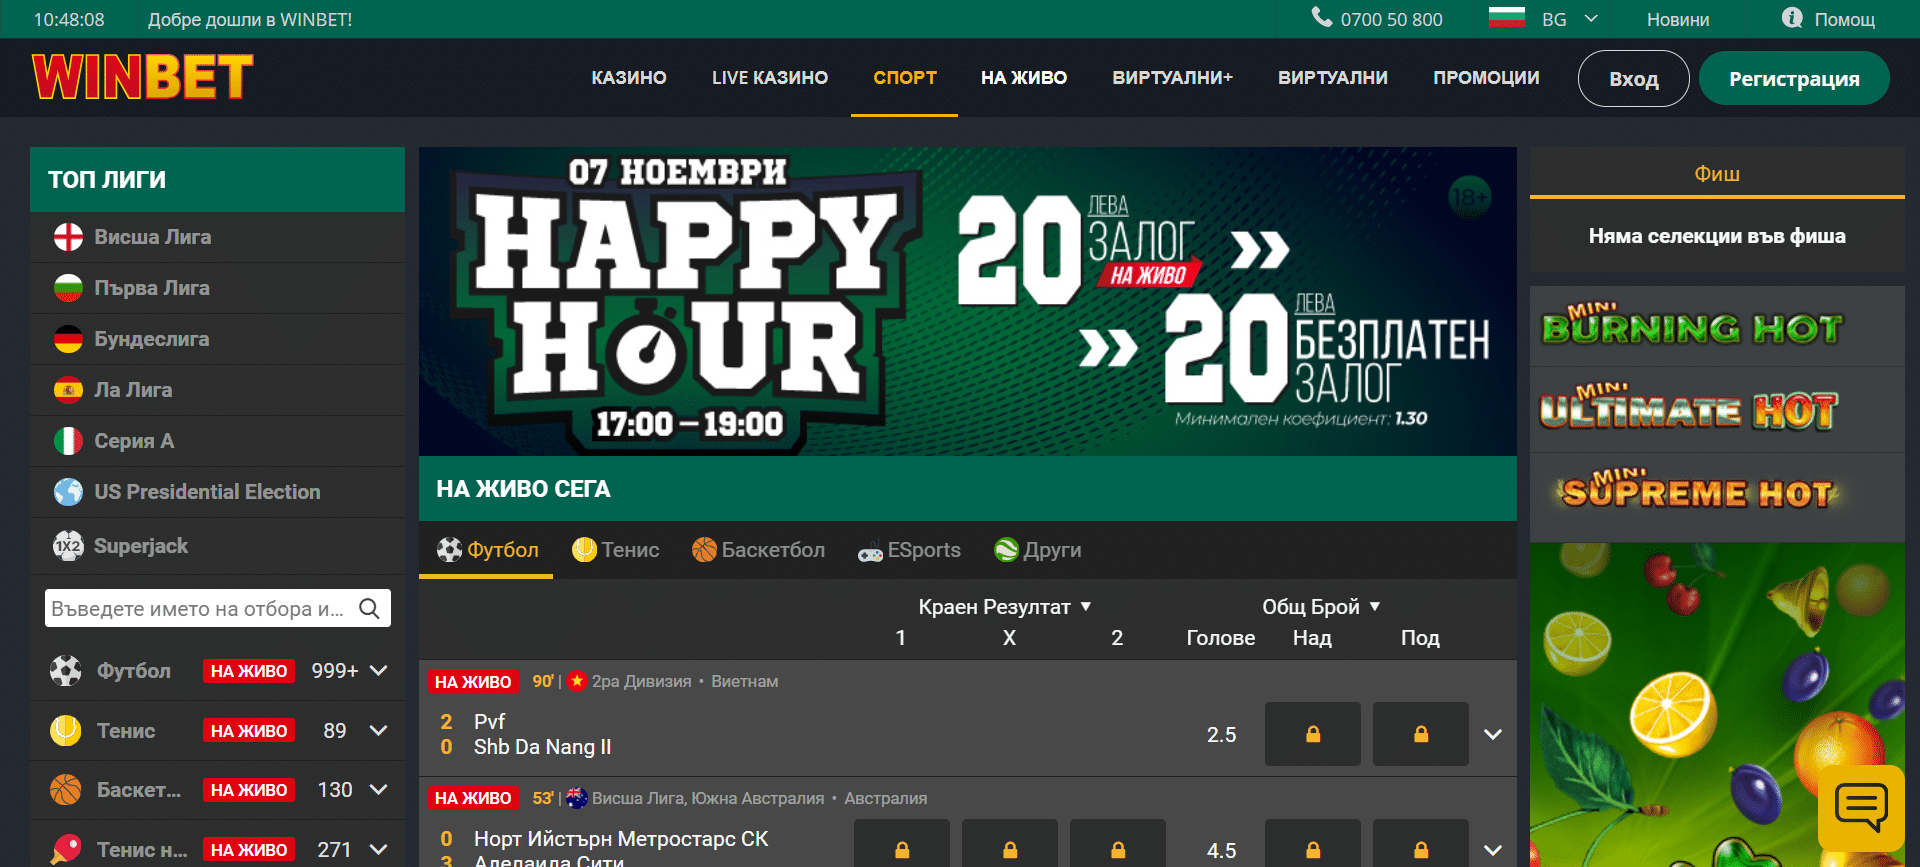Click the phone icon beside 0700 50 800
The width and height of the screenshot is (1920, 867).
(1321, 18)
